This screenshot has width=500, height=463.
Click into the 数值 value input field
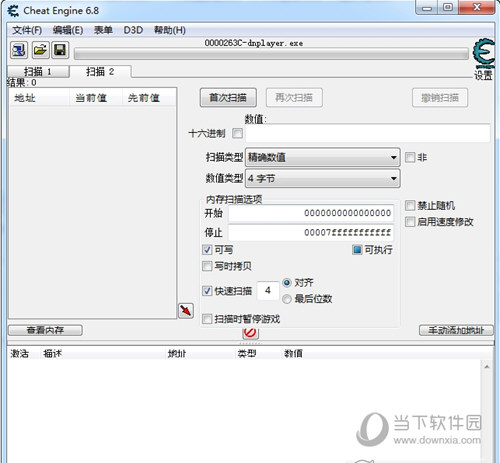(368, 133)
